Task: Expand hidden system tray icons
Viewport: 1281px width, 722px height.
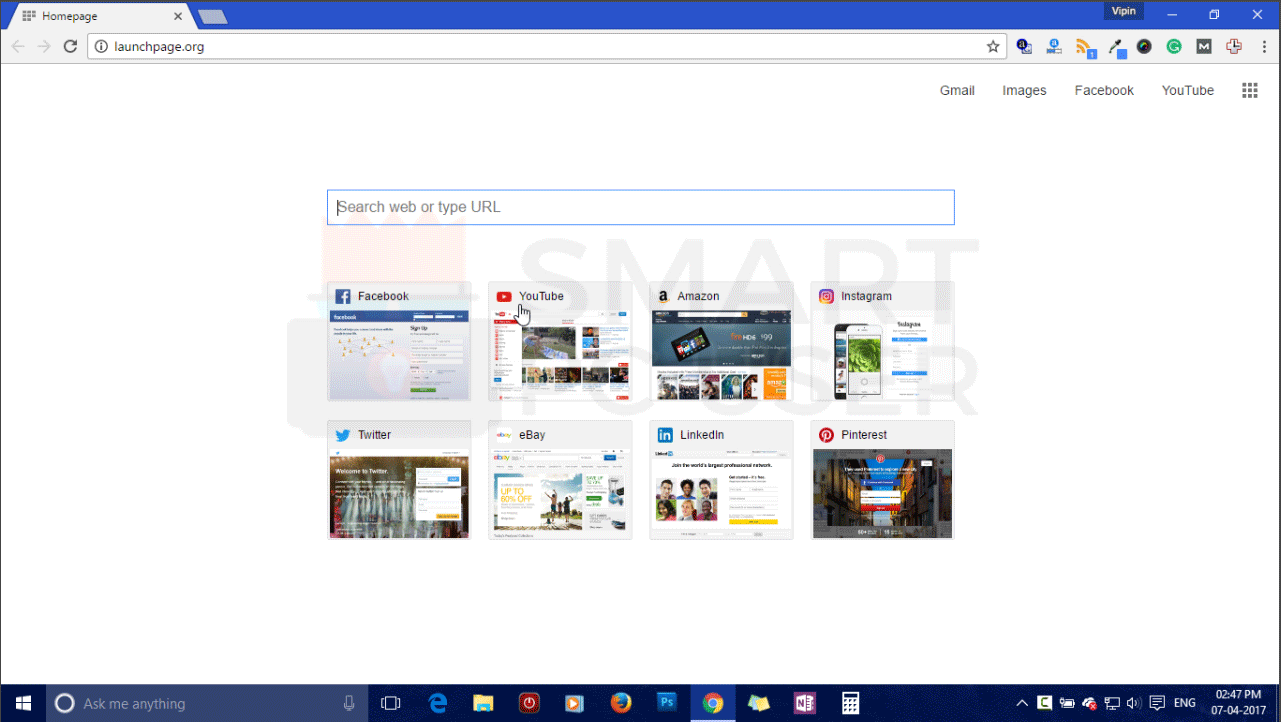Action: [1022, 703]
